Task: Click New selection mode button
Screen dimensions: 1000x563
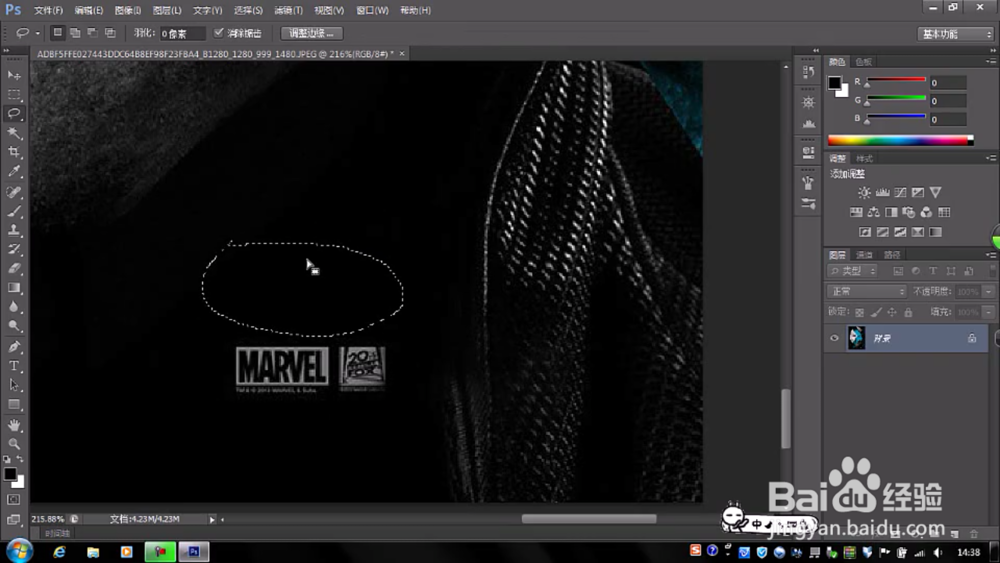Action: click(57, 33)
